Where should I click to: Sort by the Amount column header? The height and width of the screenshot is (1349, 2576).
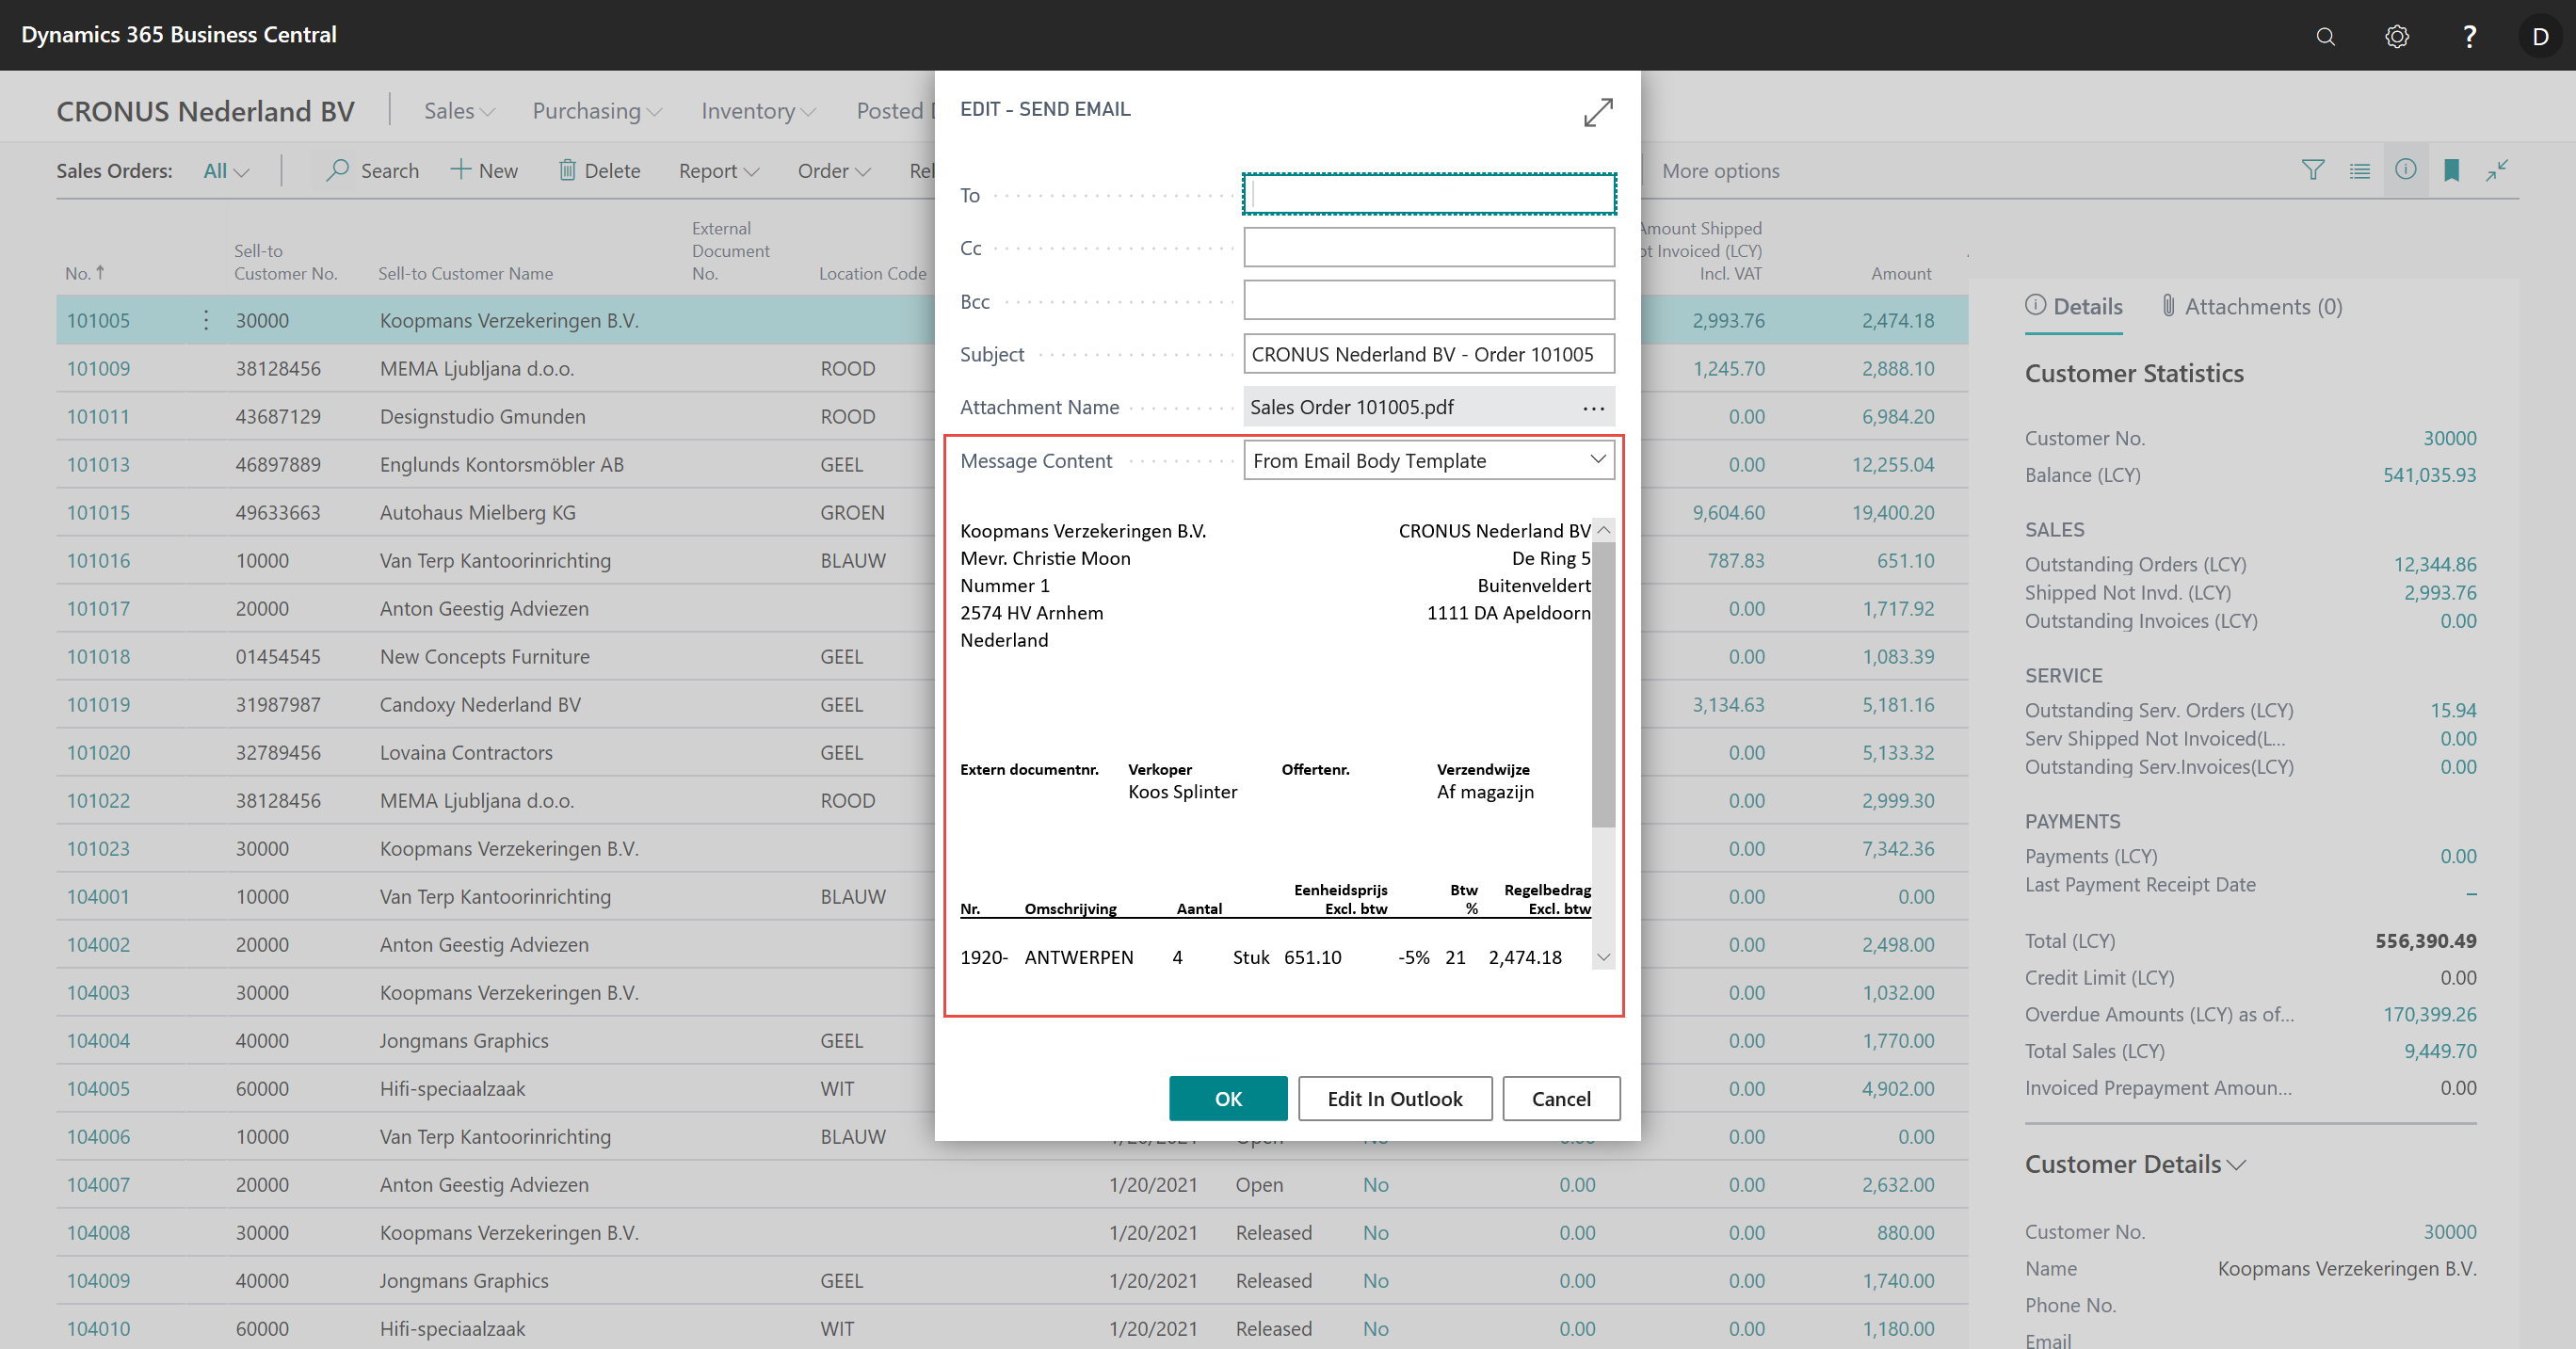1901,273
